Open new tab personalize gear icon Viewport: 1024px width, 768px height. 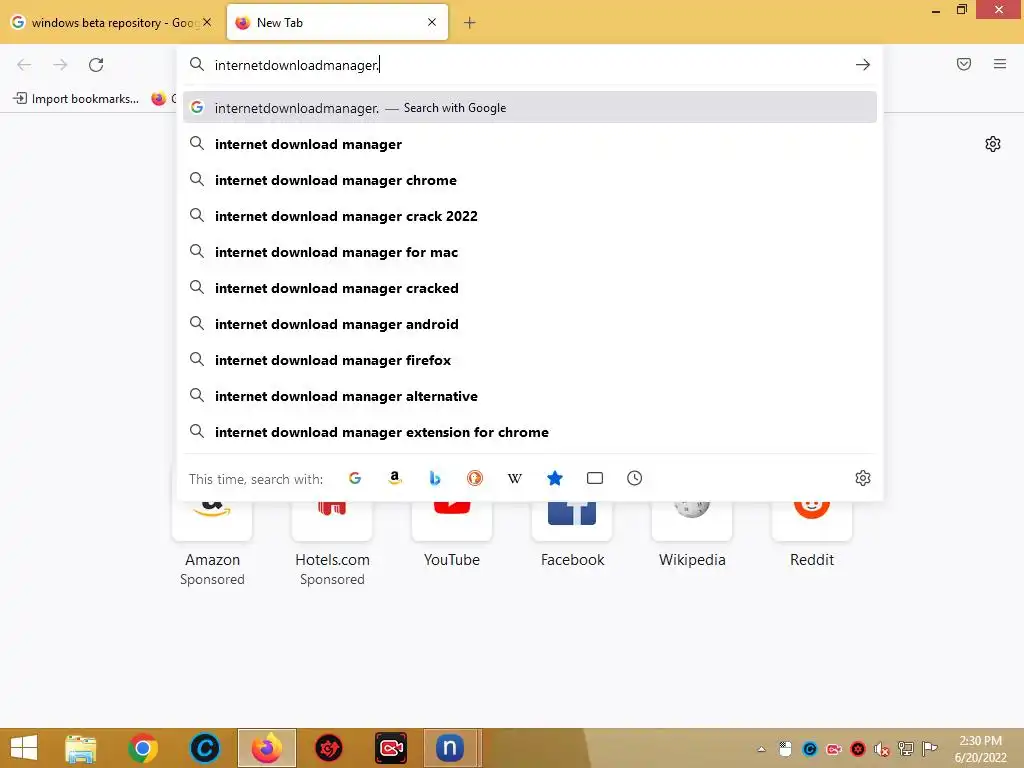click(x=993, y=144)
